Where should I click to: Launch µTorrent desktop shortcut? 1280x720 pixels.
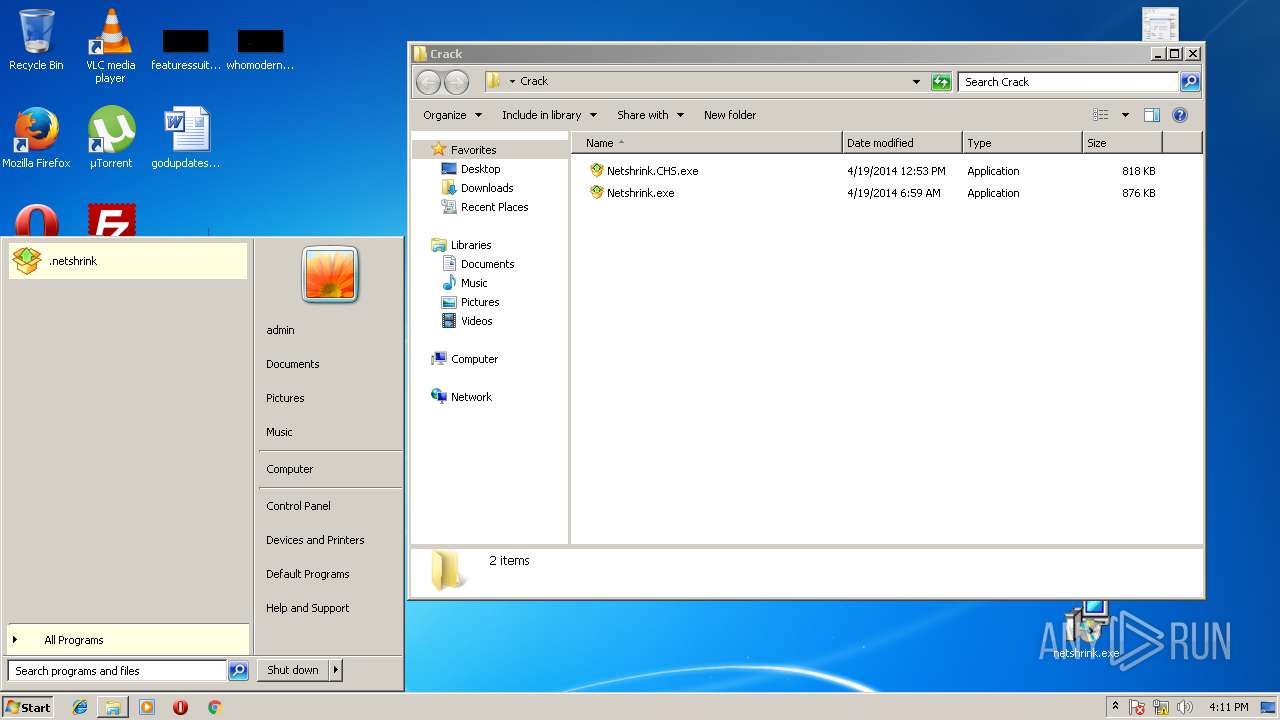pyautogui.click(x=111, y=137)
